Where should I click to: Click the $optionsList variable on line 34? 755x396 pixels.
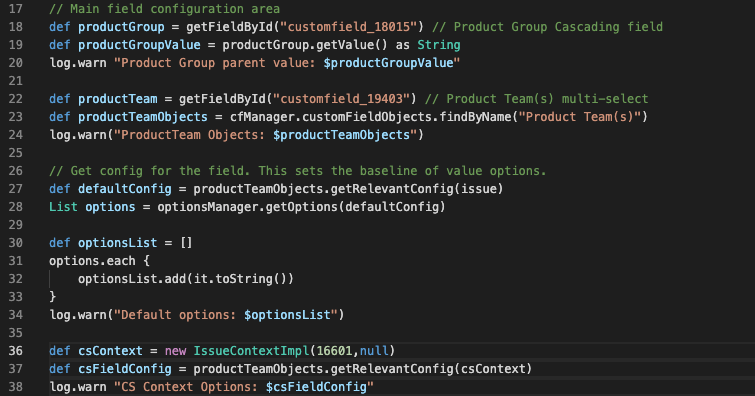pyautogui.click(x=287, y=315)
